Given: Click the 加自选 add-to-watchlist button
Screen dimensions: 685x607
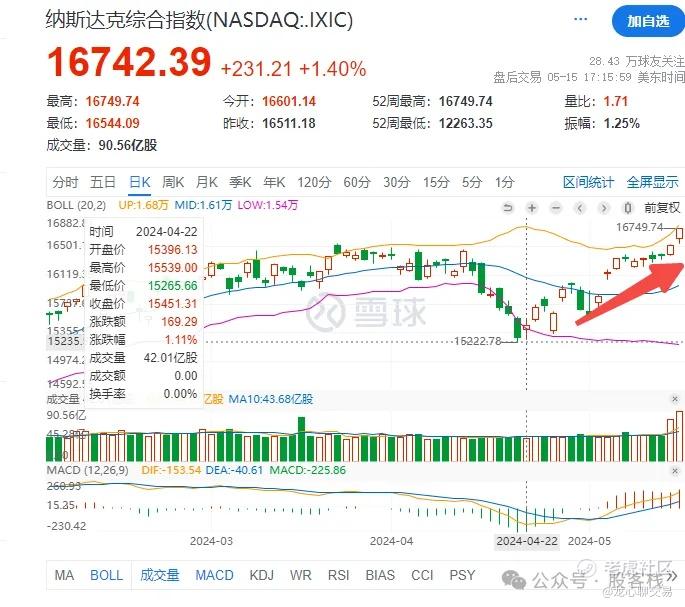Looking at the screenshot, I should [x=649, y=21].
